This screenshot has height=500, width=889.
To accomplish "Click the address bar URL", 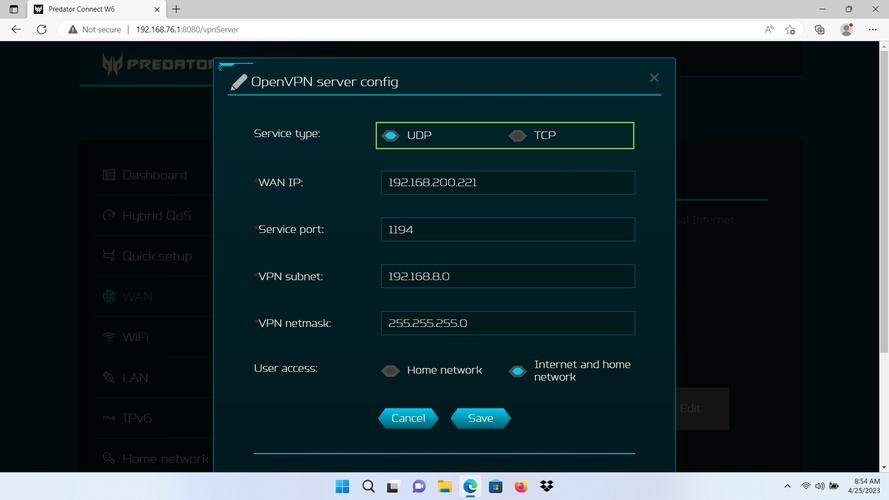I will tap(187, 29).
